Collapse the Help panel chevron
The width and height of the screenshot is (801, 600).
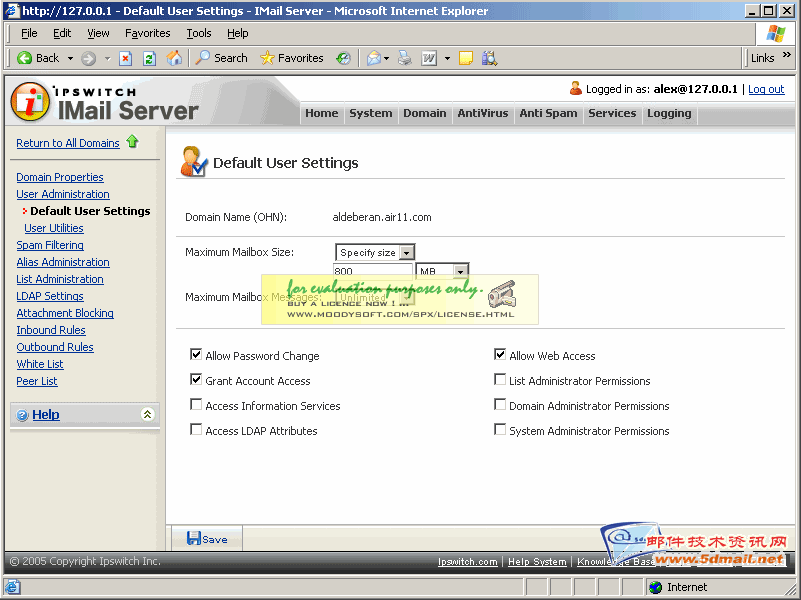(147, 414)
